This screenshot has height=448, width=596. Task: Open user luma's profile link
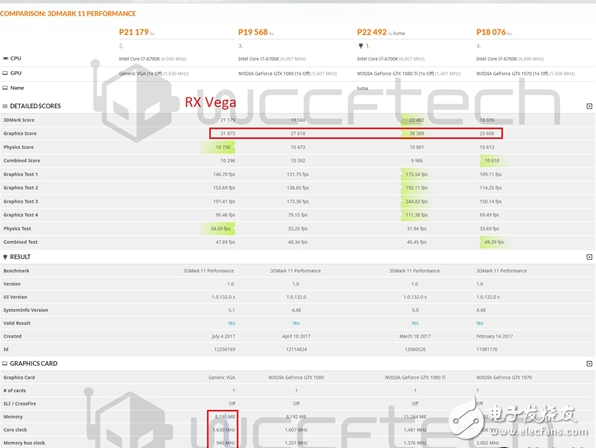pos(399,33)
